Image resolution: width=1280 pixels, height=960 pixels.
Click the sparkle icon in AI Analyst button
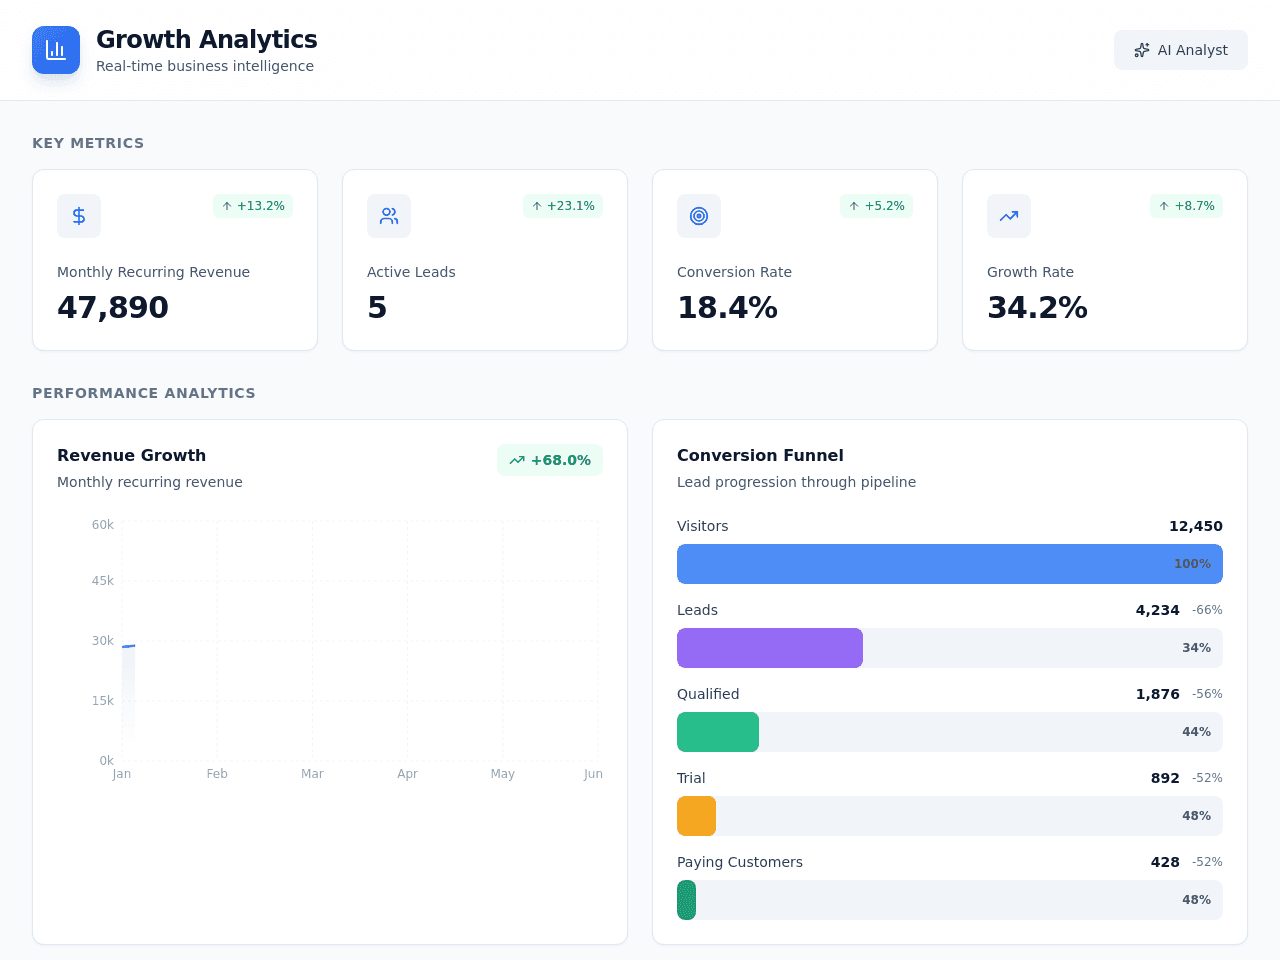[1142, 50]
